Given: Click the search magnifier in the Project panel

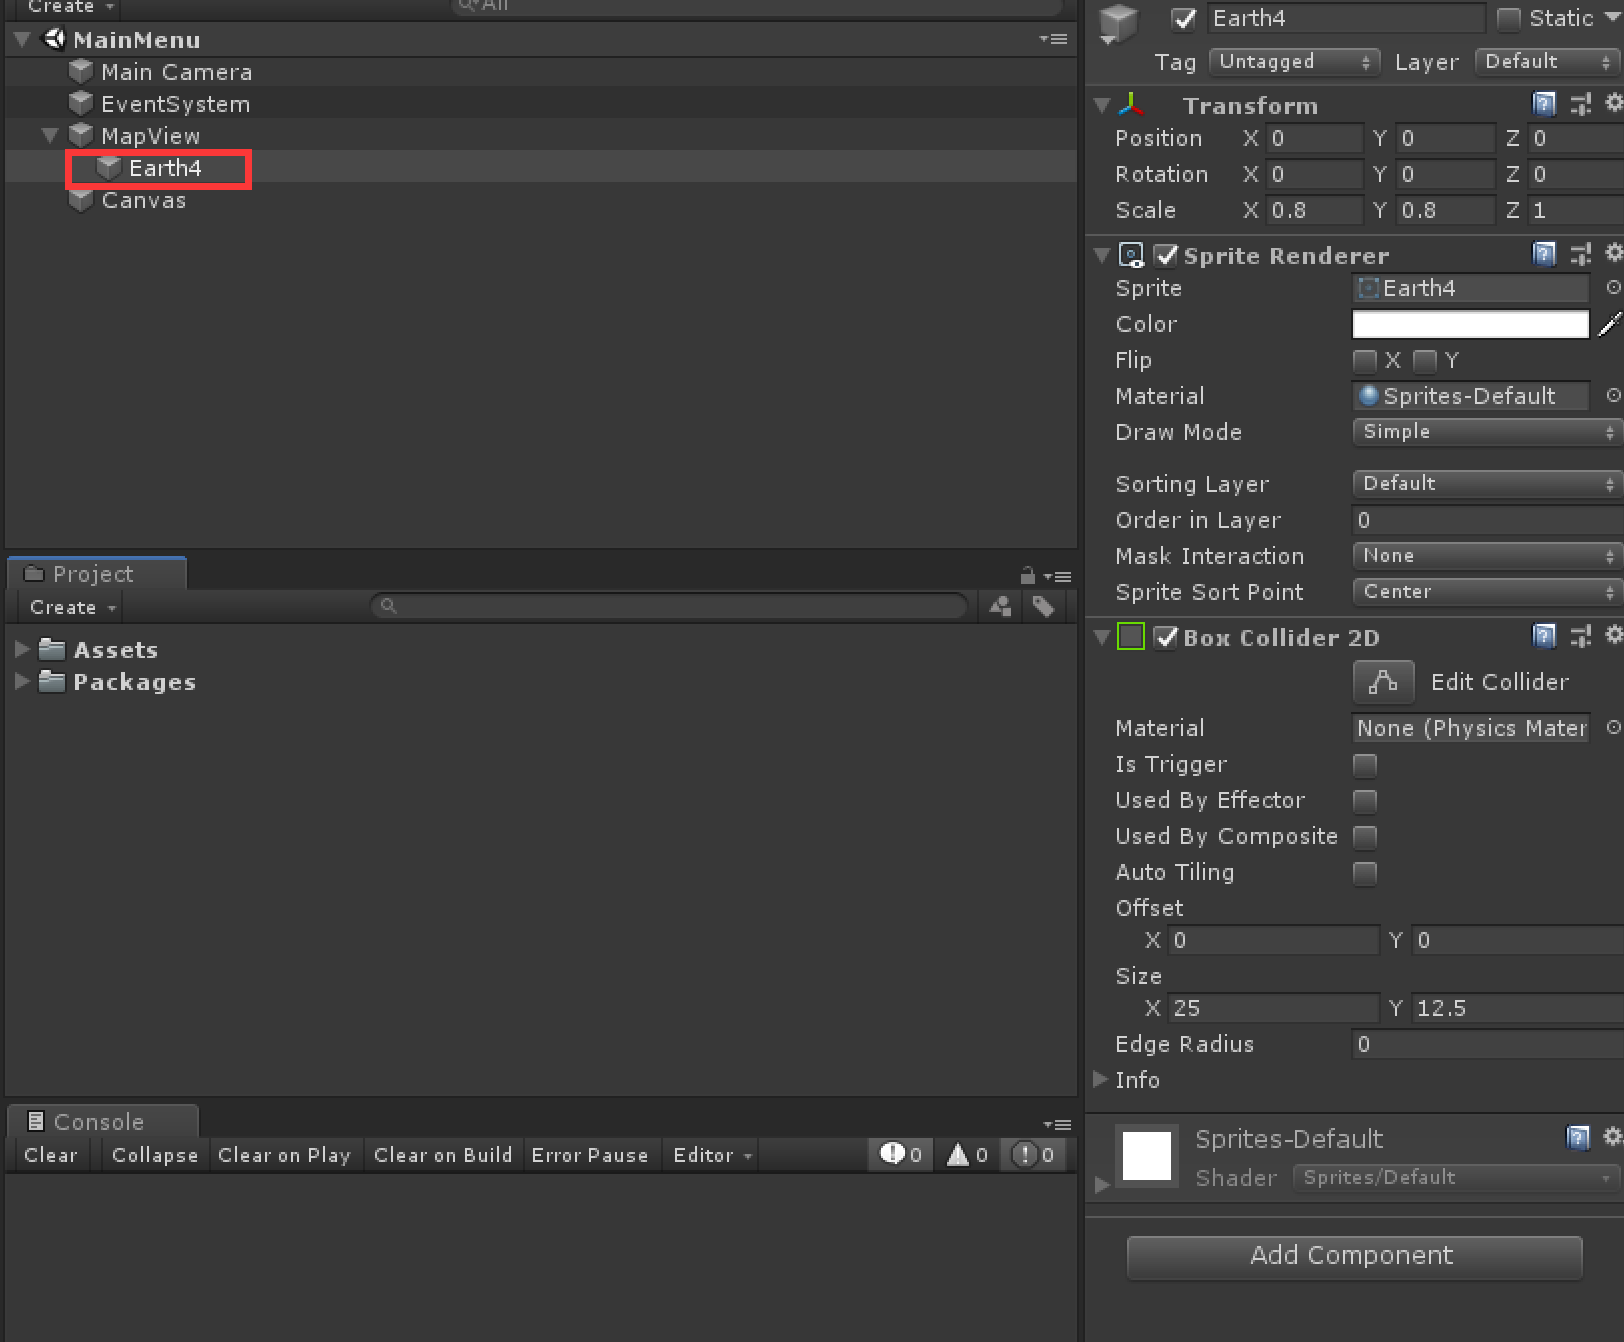Looking at the screenshot, I should click(x=388, y=606).
